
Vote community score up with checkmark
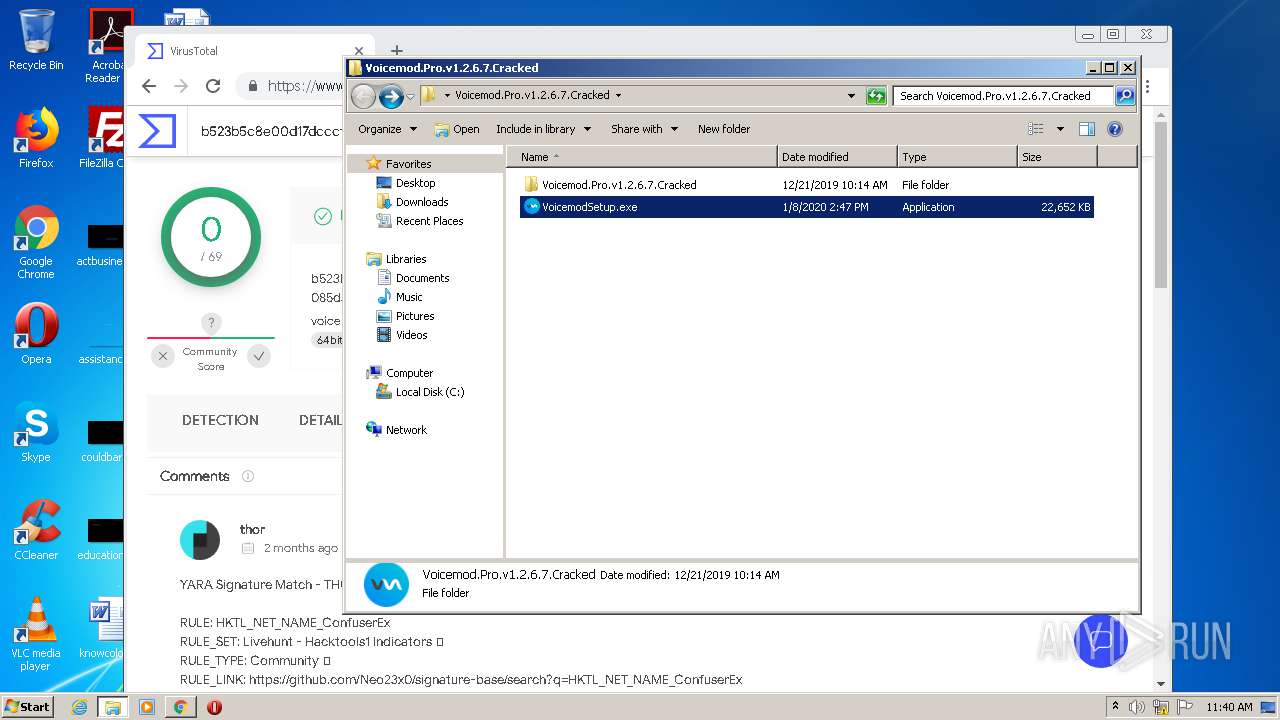pyautogui.click(x=259, y=356)
